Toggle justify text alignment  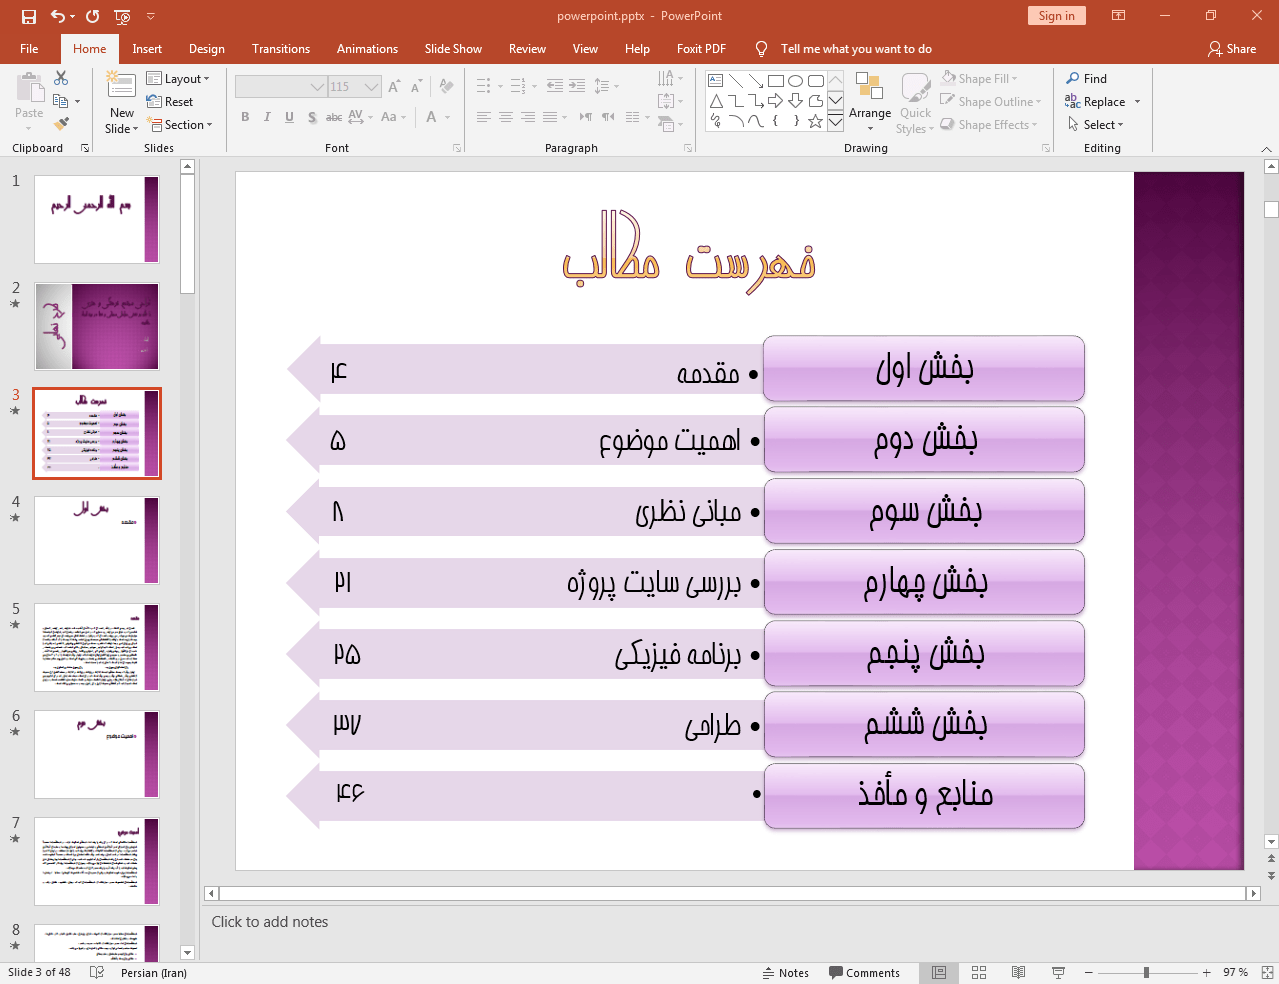click(x=550, y=117)
